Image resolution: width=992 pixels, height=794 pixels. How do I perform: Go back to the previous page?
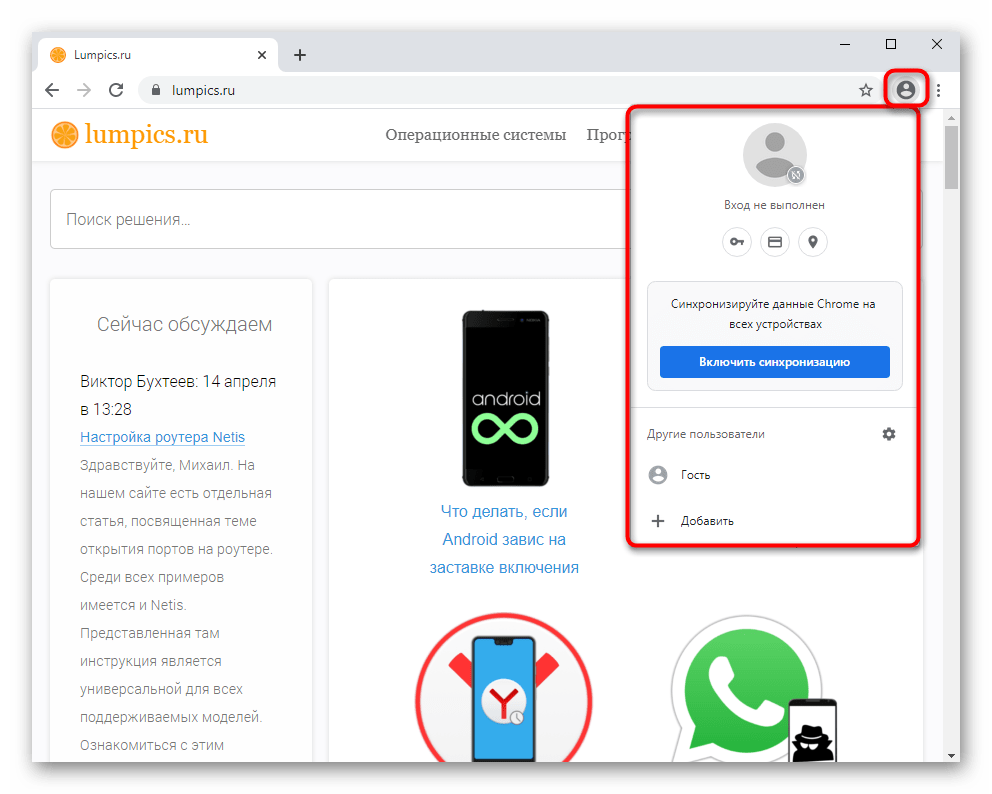tap(52, 90)
